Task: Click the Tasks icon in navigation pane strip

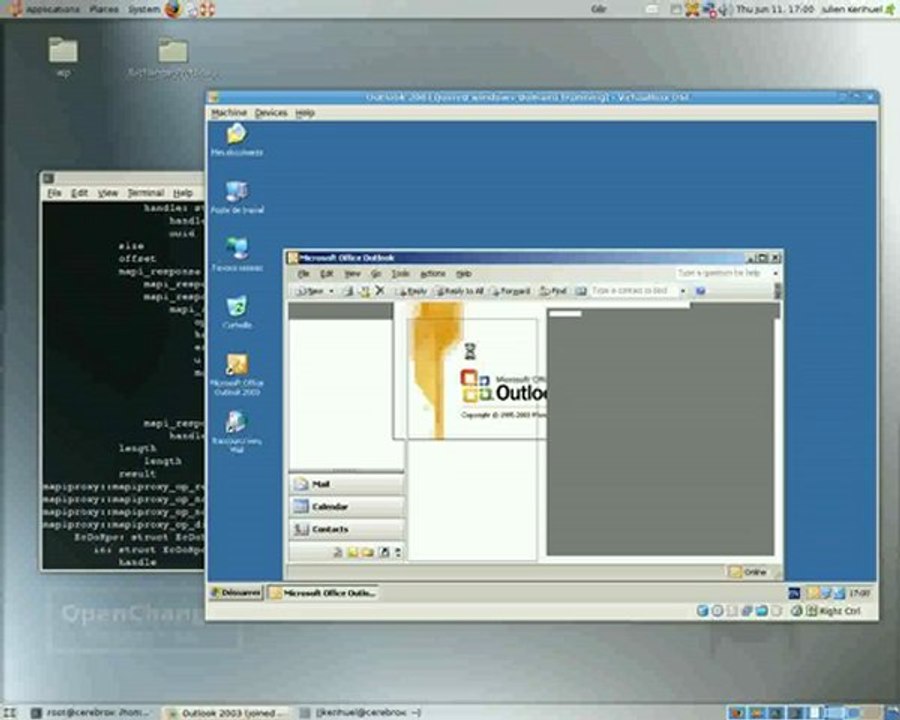Action: pos(338,552)
